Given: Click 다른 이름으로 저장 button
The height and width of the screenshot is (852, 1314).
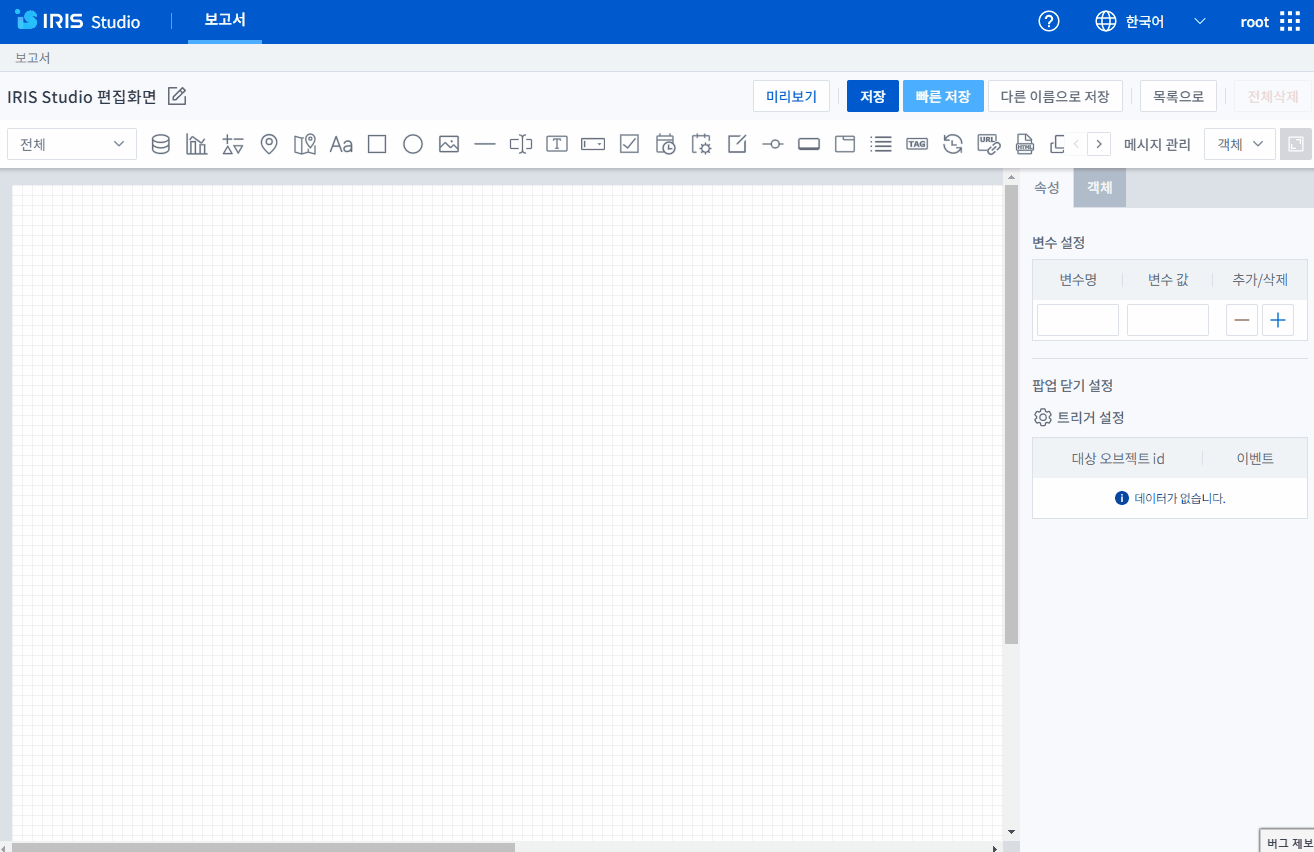Looking at the screenshot, I should click(1055, 96).
